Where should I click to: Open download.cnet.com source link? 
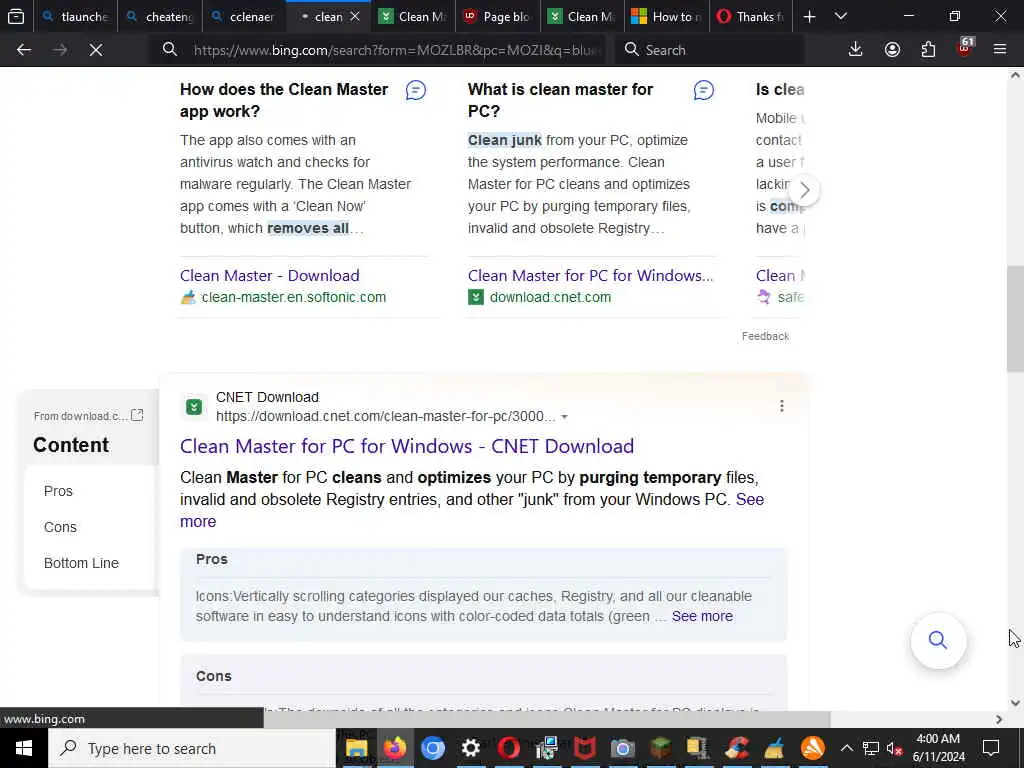(x=550, y=297)
